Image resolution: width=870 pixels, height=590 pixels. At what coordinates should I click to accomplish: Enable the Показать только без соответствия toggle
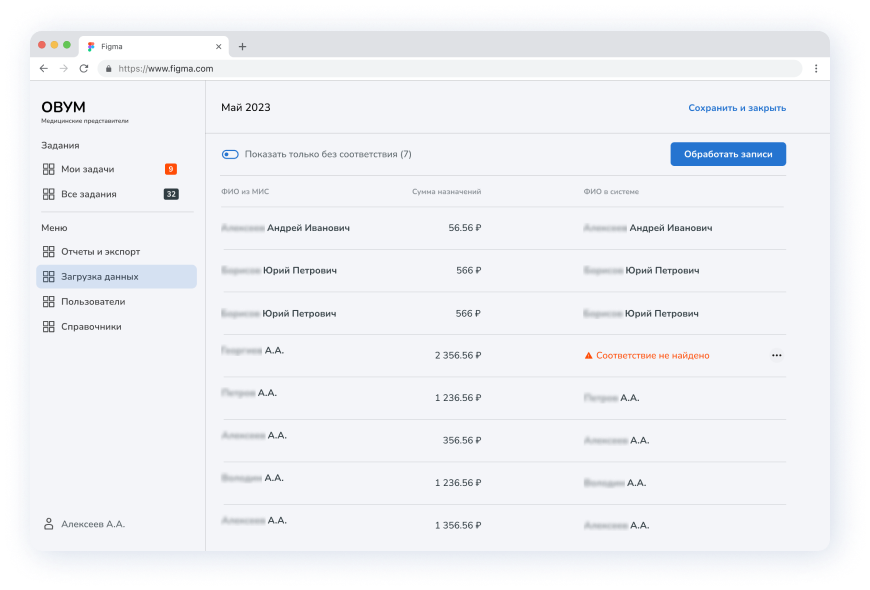coord(229,153)
